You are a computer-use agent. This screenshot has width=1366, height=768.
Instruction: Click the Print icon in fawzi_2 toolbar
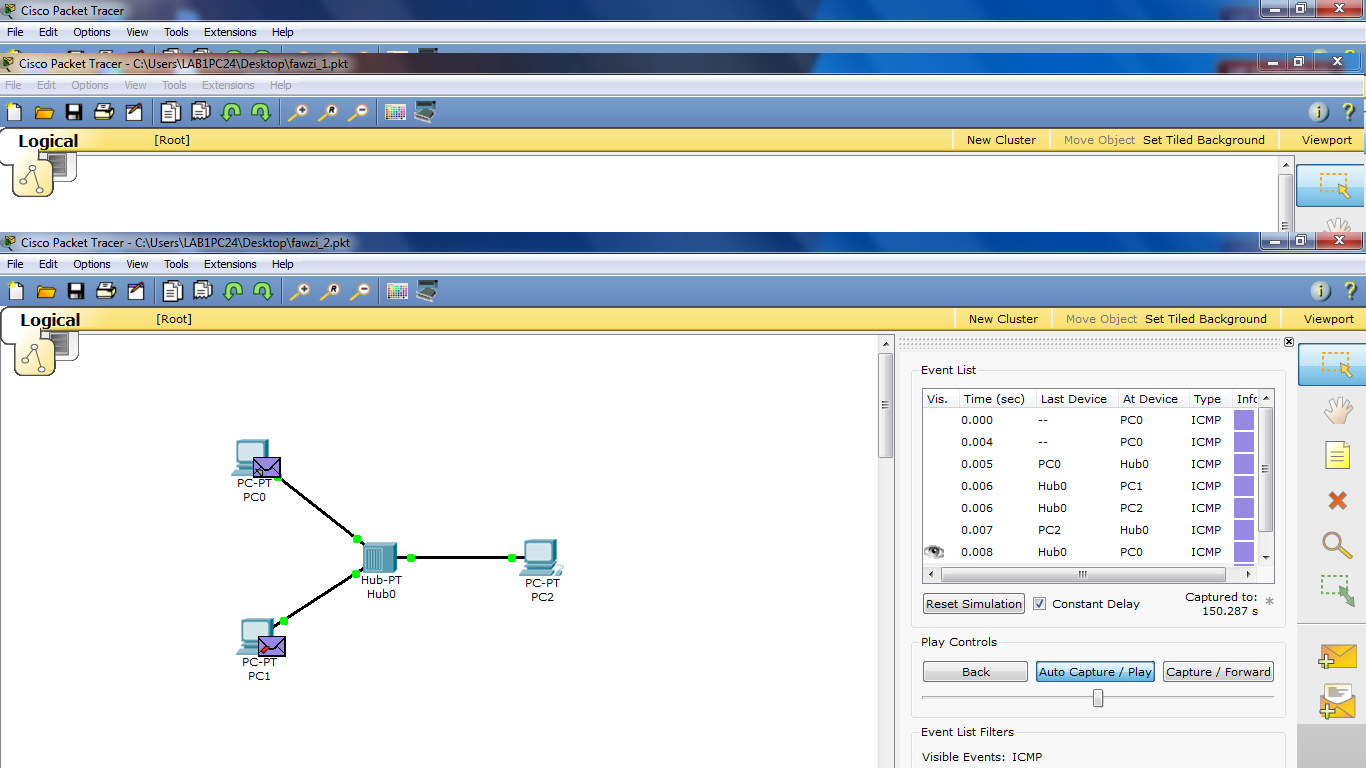pyautogui.click(x=105, y=291)
